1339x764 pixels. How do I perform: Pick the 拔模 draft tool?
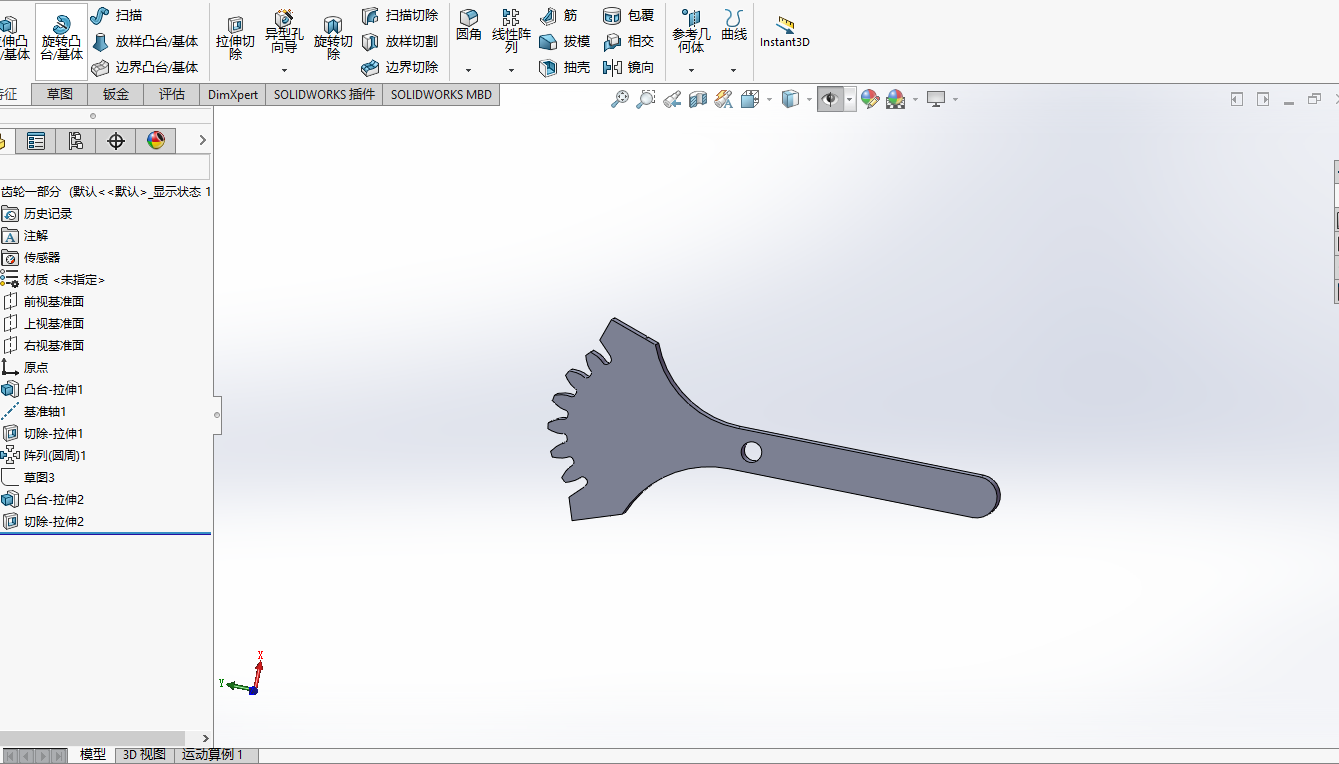pos(565,41)
